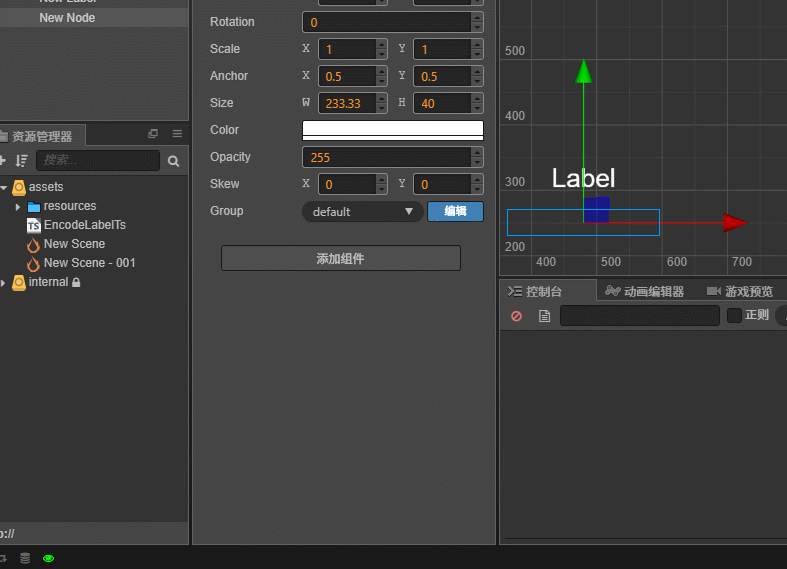Screen dimensions: 787x569
Task: Click the search magnifier icon in assets panel
Action: click(174, 161)
